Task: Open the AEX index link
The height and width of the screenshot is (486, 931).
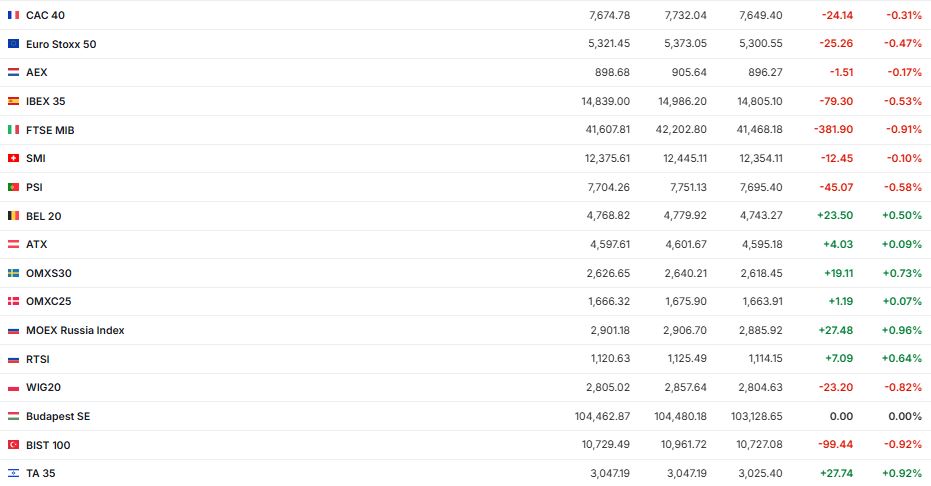Action: tap(36, 72)
